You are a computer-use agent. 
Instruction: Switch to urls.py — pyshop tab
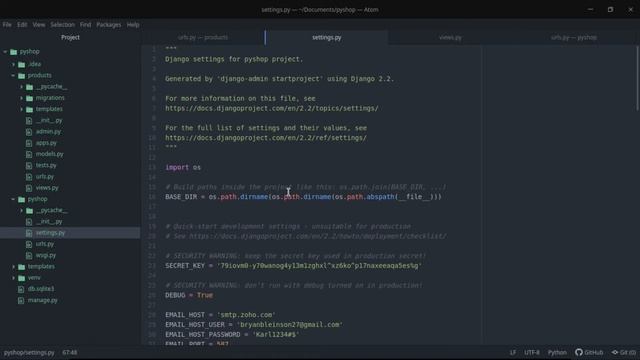tap(573, 38)
